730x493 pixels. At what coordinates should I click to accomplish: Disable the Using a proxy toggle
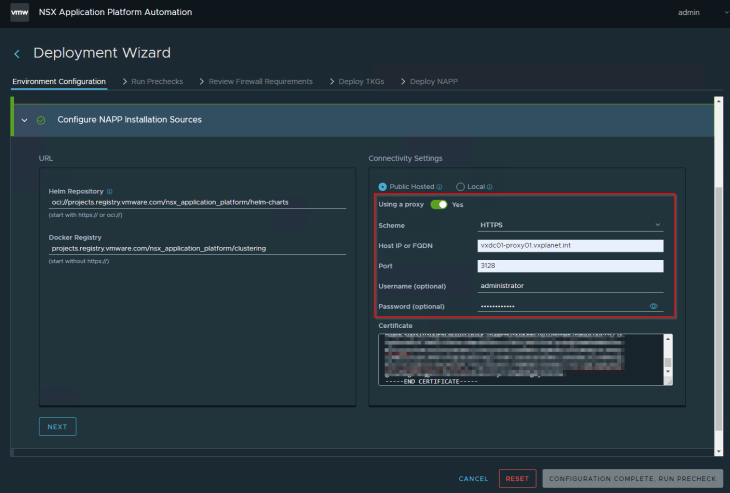[x=439, y=204]
